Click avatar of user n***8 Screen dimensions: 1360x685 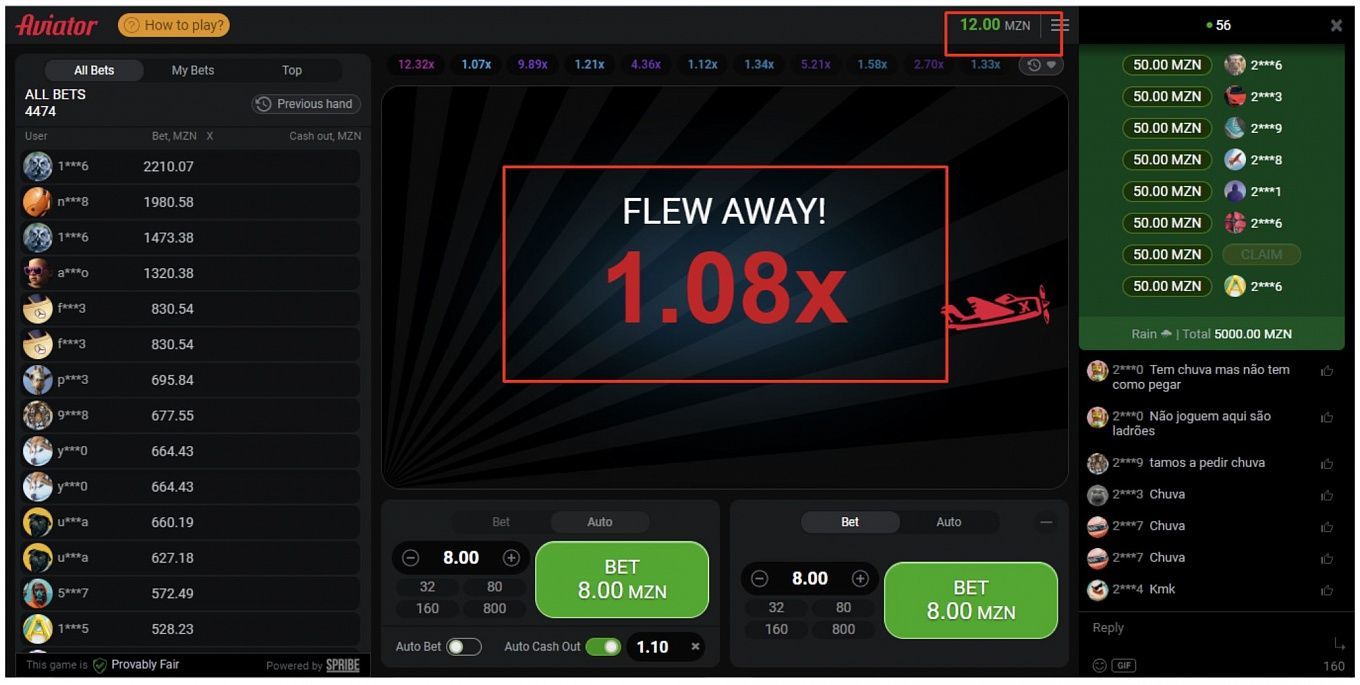[x=37, y=202]
